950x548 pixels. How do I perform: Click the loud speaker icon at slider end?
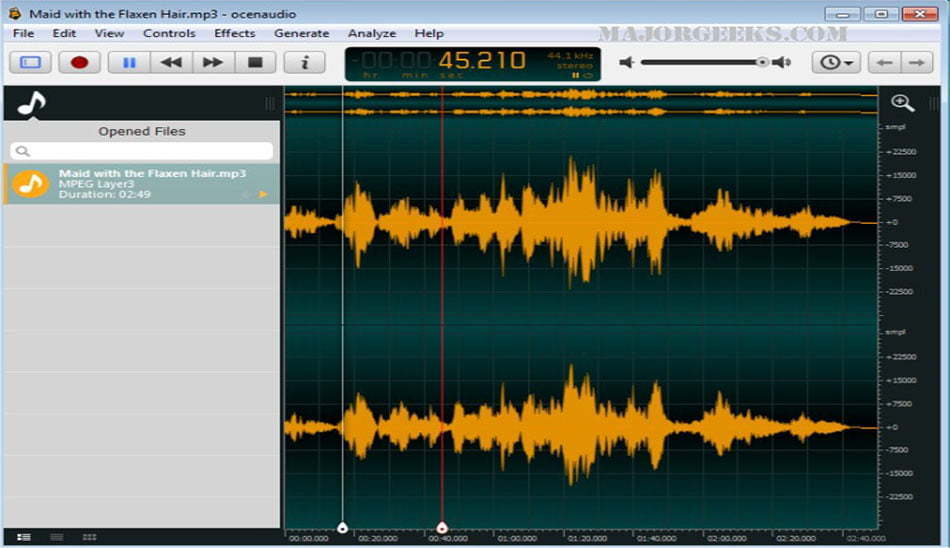(782, 62)
